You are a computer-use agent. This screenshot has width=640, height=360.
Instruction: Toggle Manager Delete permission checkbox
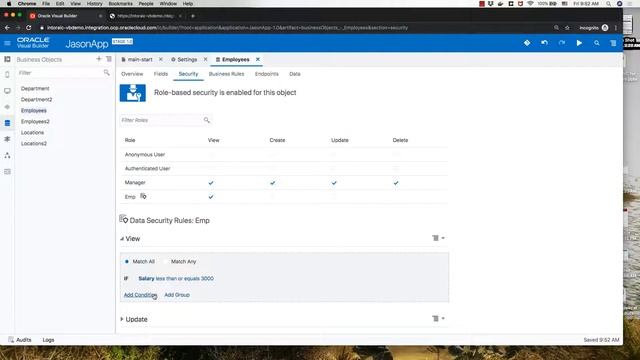point(396,183)
